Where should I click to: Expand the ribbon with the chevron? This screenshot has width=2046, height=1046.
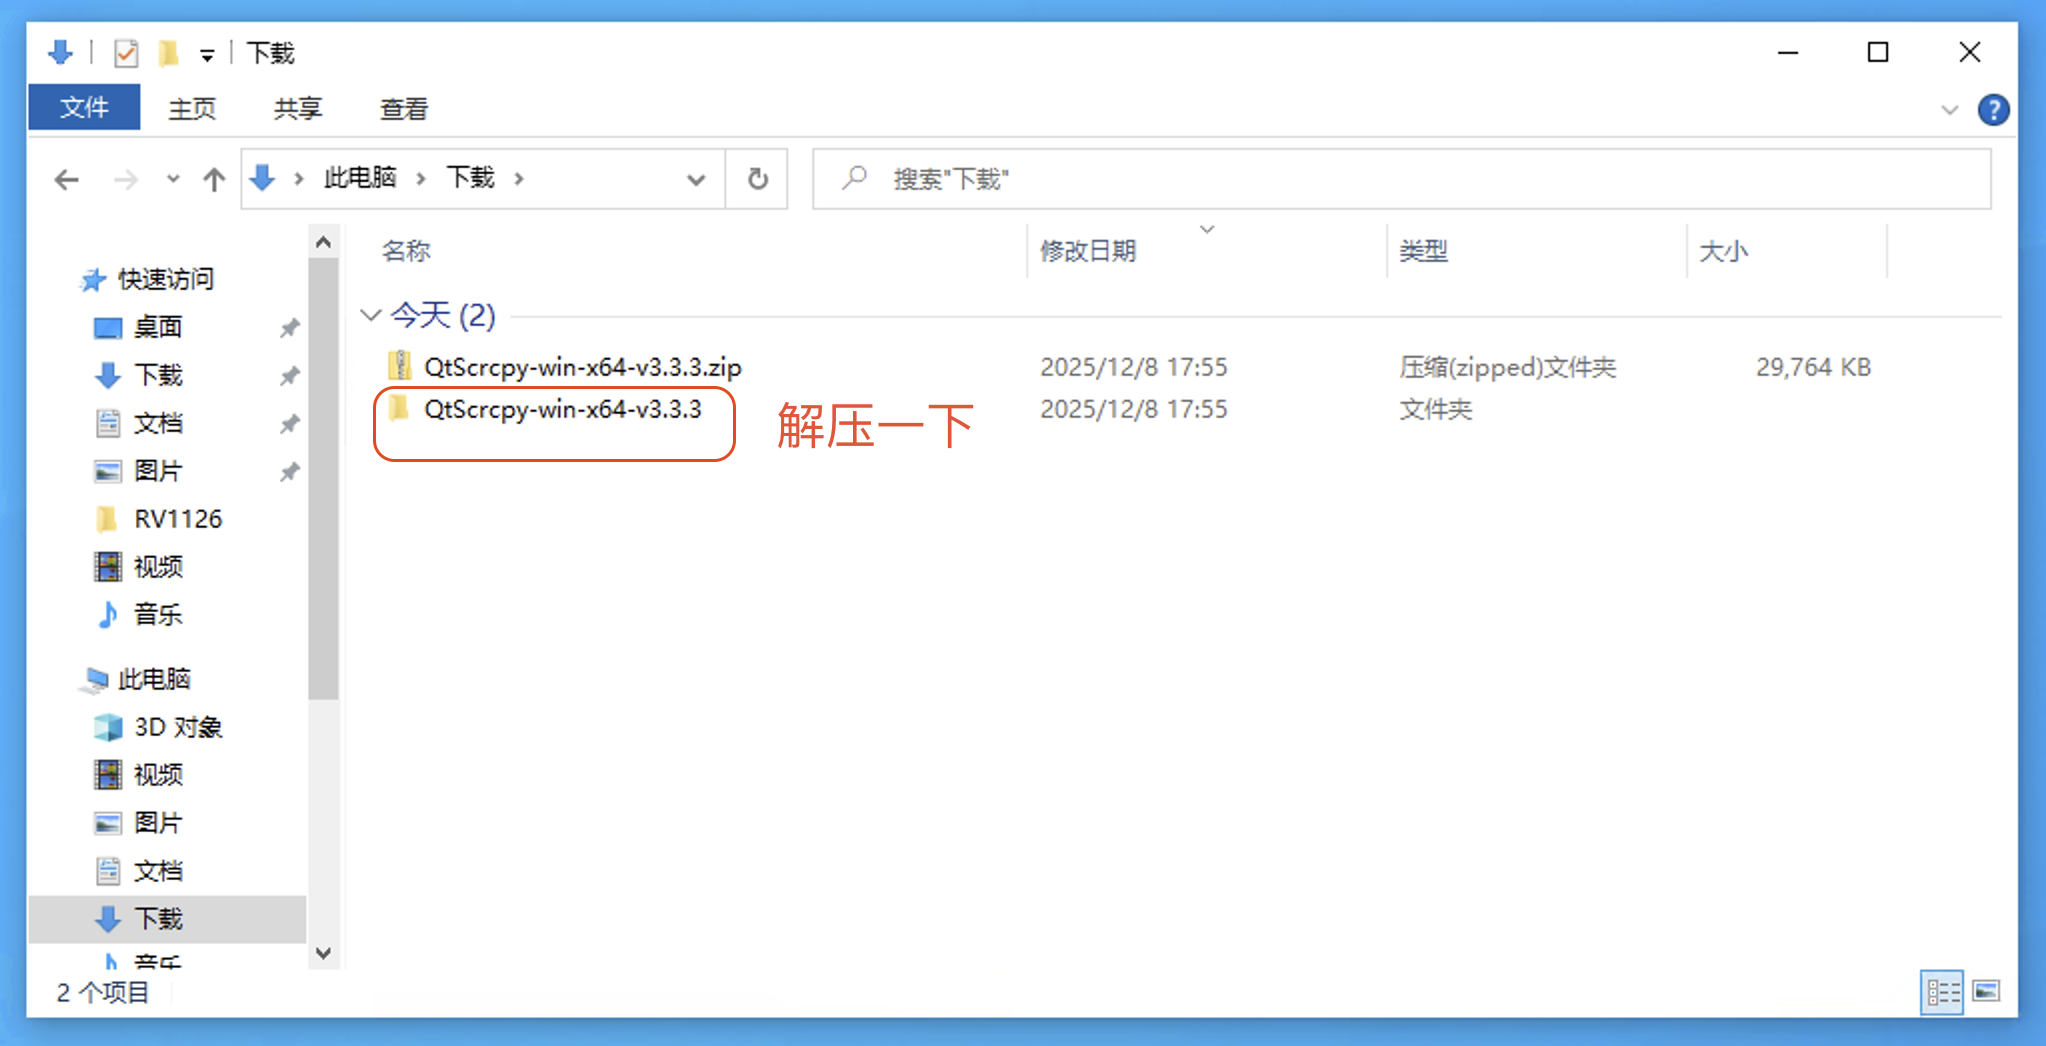point(1949,110)
